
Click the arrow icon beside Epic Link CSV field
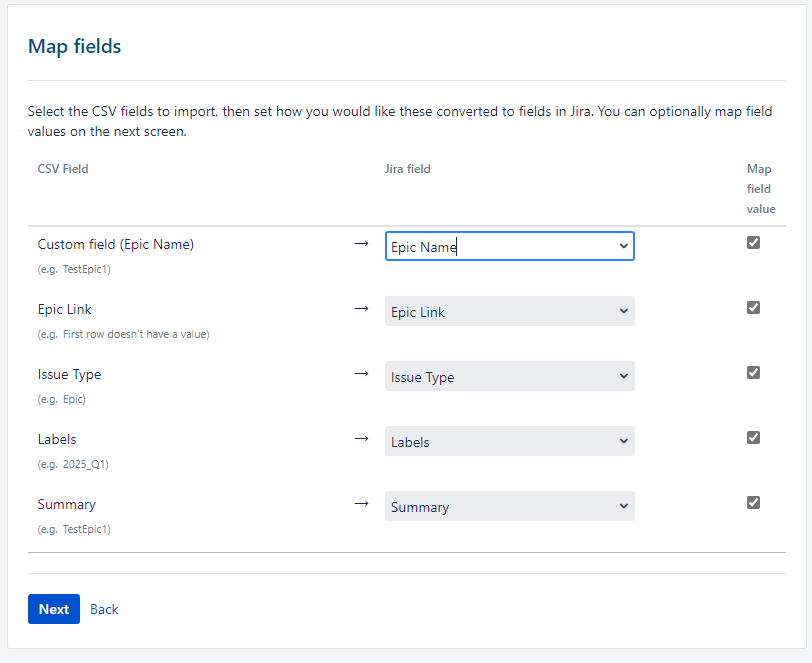[x=361, y=308]
